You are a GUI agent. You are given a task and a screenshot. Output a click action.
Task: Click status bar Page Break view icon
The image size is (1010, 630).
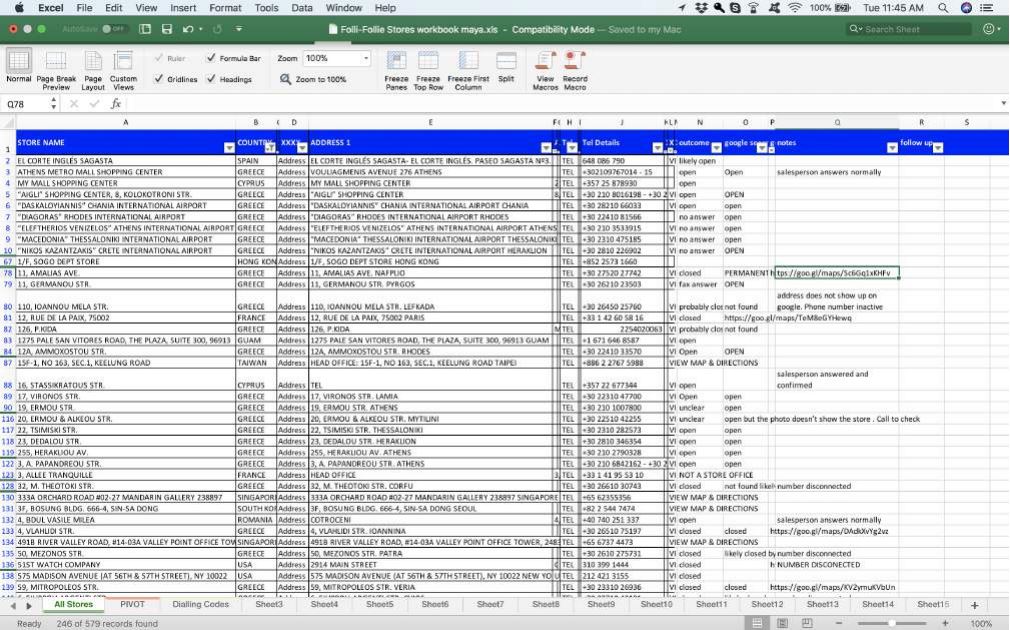806,623
